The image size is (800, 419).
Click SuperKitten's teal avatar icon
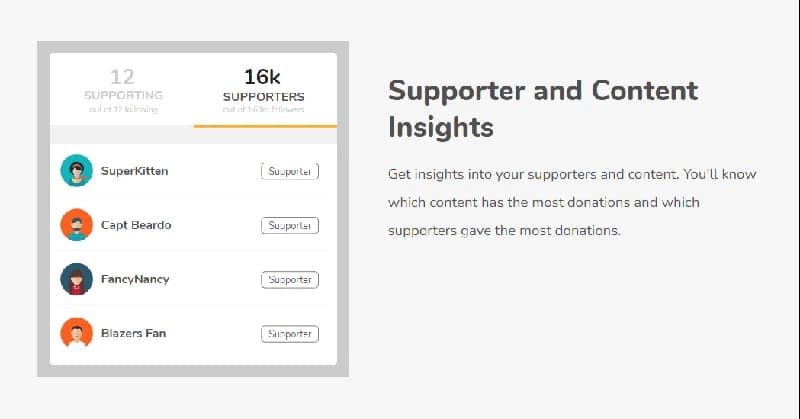pyautogui.click(x=76, y=171)
